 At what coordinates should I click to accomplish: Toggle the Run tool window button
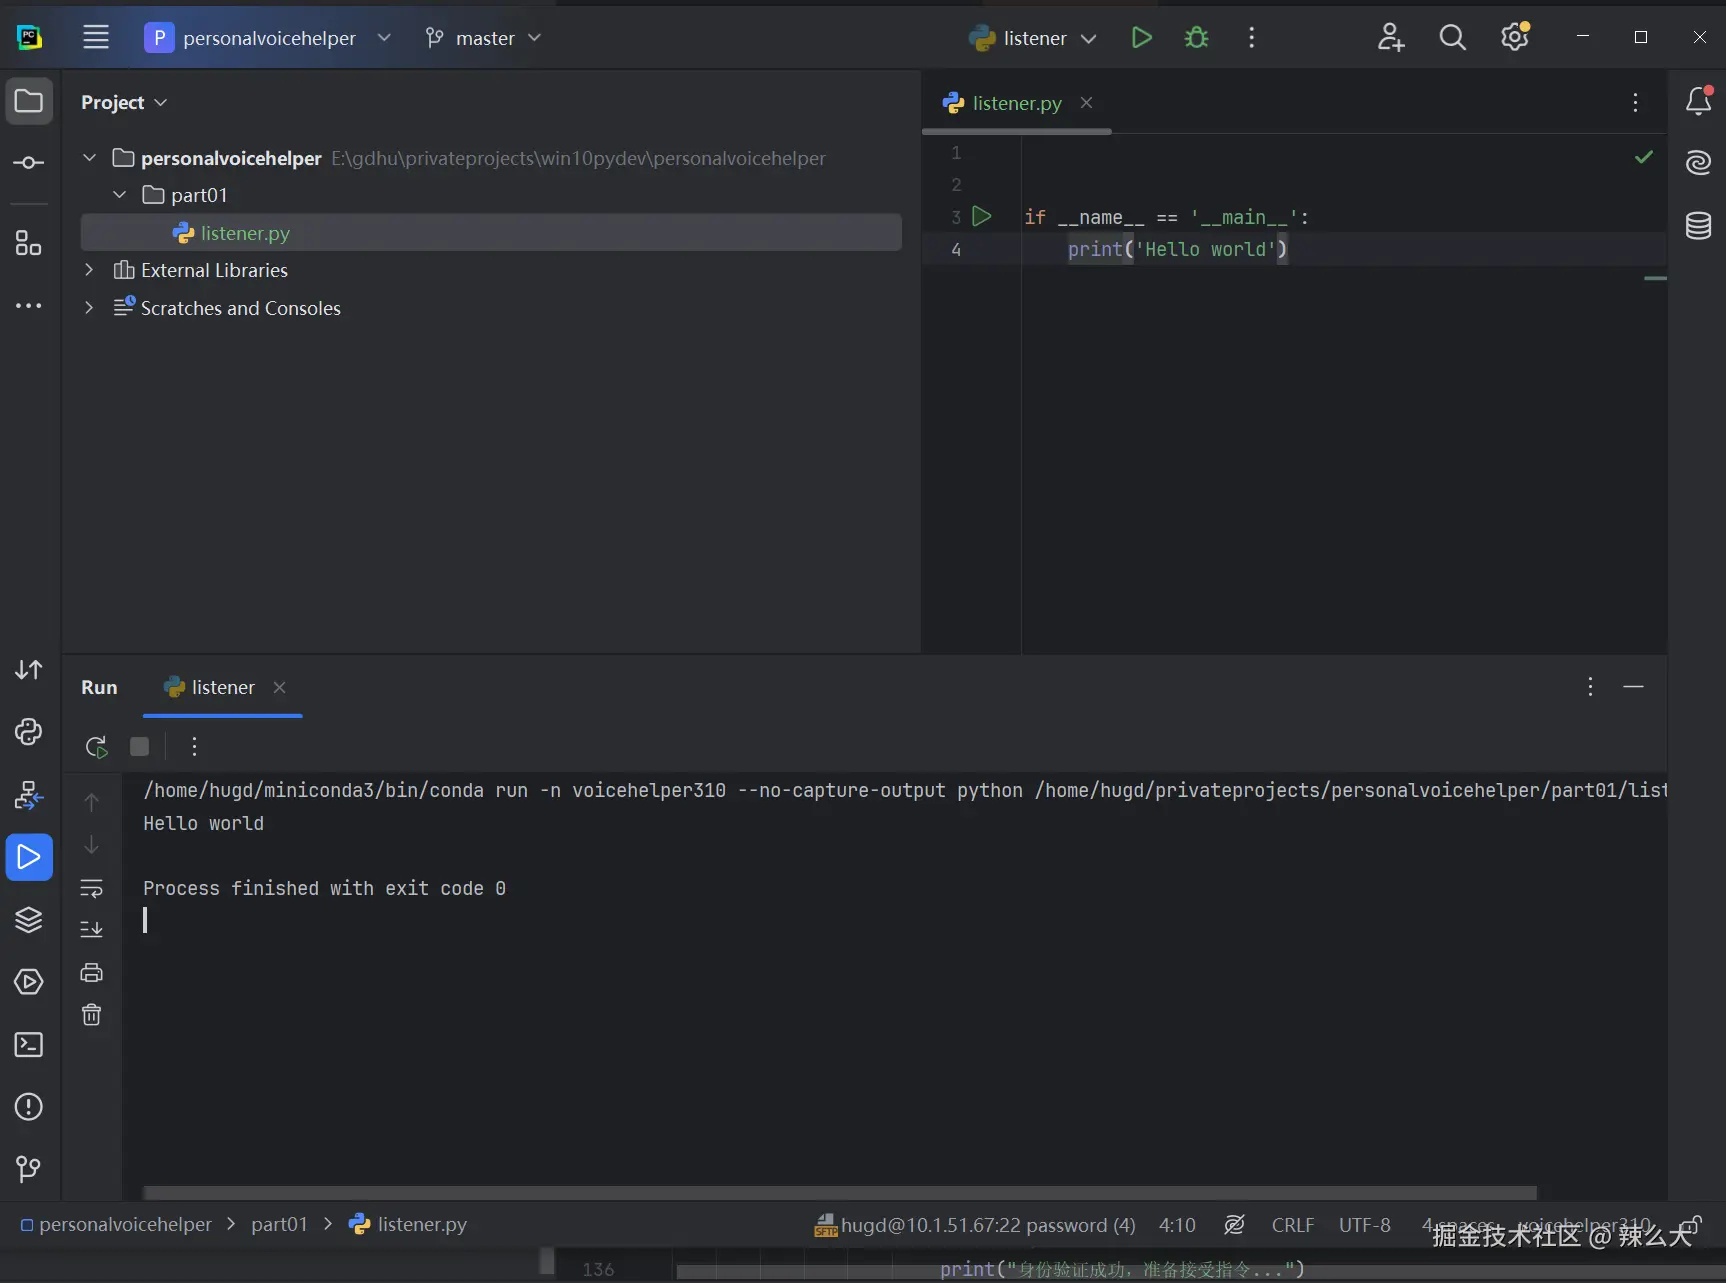(x=29, y=857)
